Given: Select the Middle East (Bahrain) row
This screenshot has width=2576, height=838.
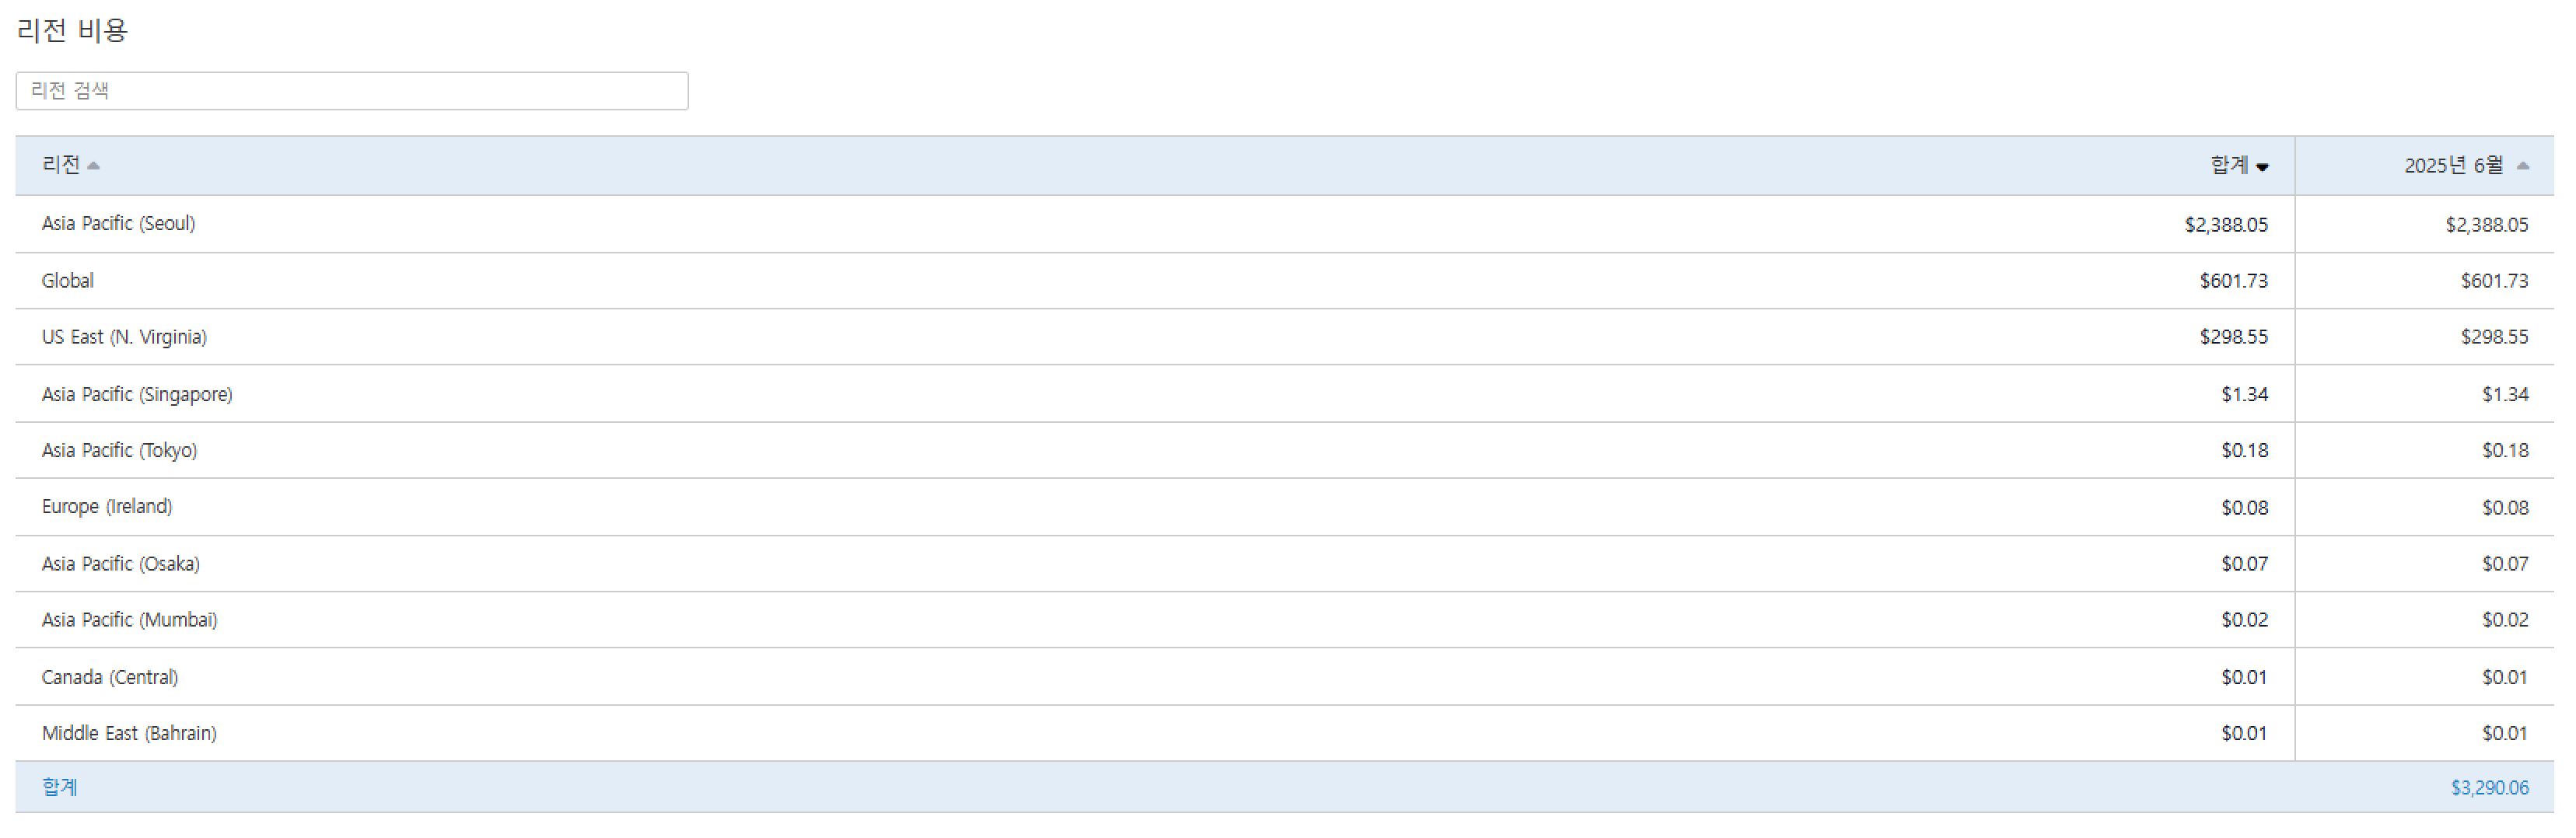Looking at the screenshot, I should point(129,733).
